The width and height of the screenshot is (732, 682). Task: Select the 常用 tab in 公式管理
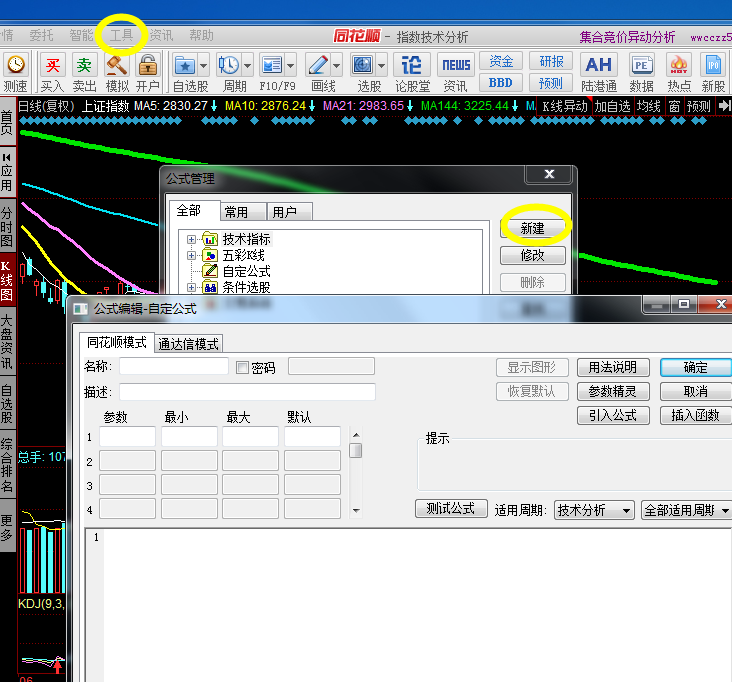tap(243, 212)
